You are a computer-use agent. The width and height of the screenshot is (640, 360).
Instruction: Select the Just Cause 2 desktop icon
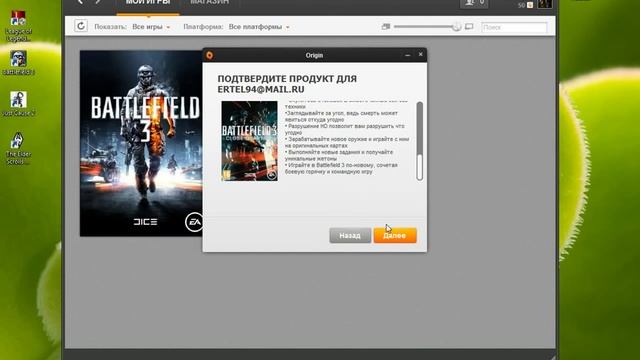(18, 104)
